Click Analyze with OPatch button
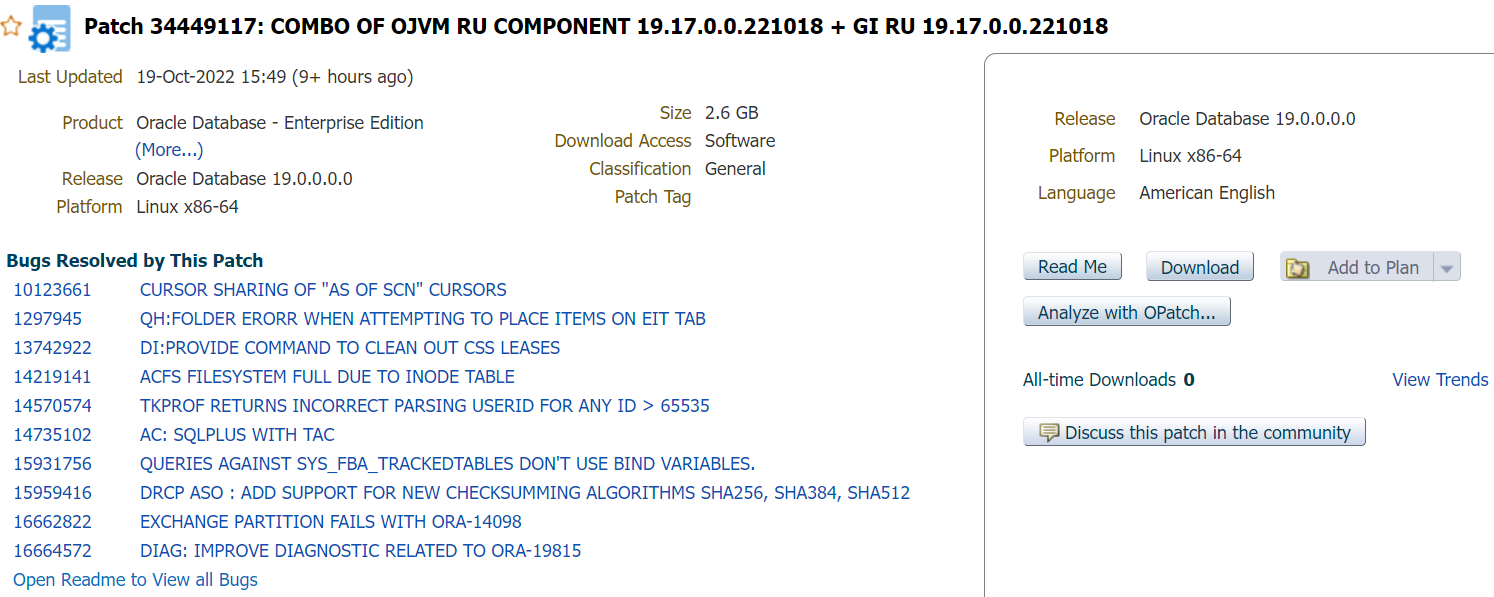This screenshot has height=597, width=1494. point(1126,312)
